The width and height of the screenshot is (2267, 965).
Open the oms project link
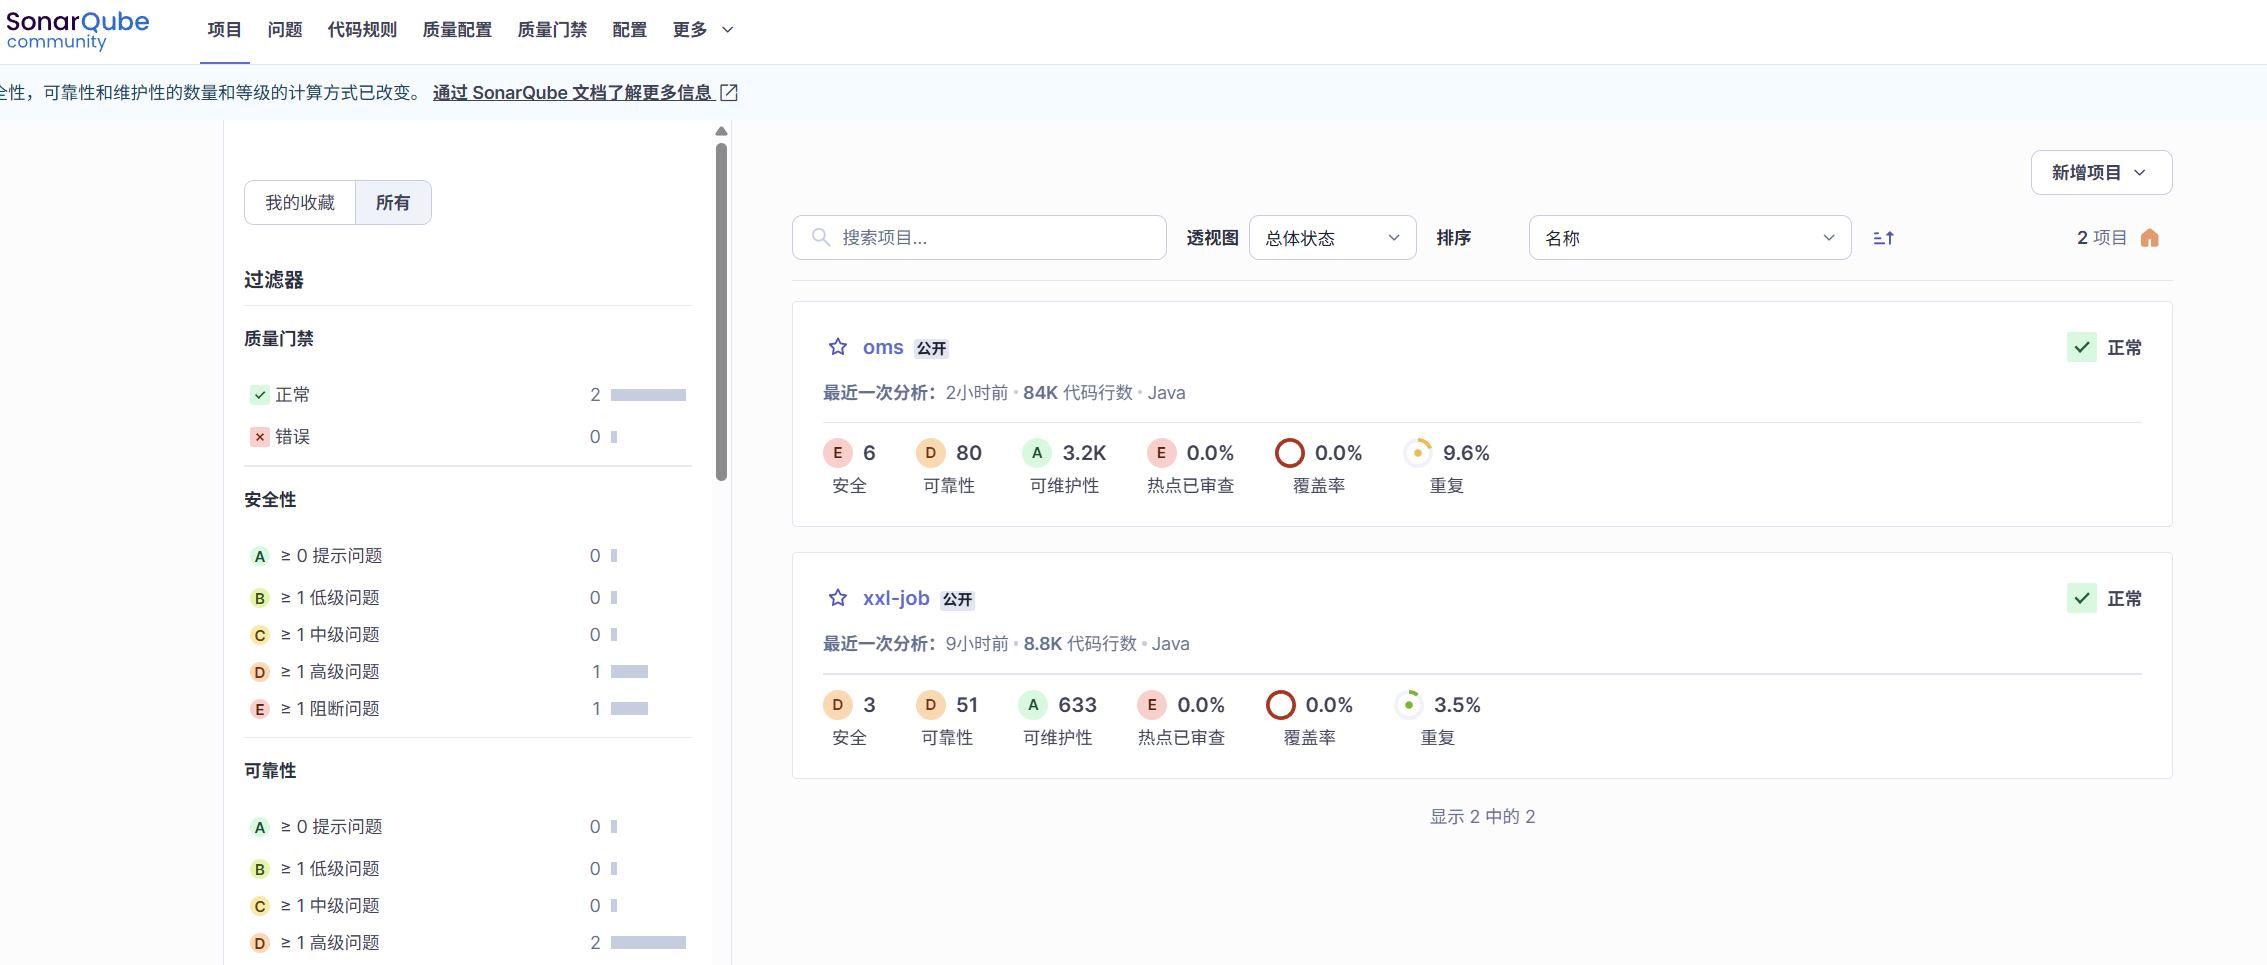coord(883,347)
